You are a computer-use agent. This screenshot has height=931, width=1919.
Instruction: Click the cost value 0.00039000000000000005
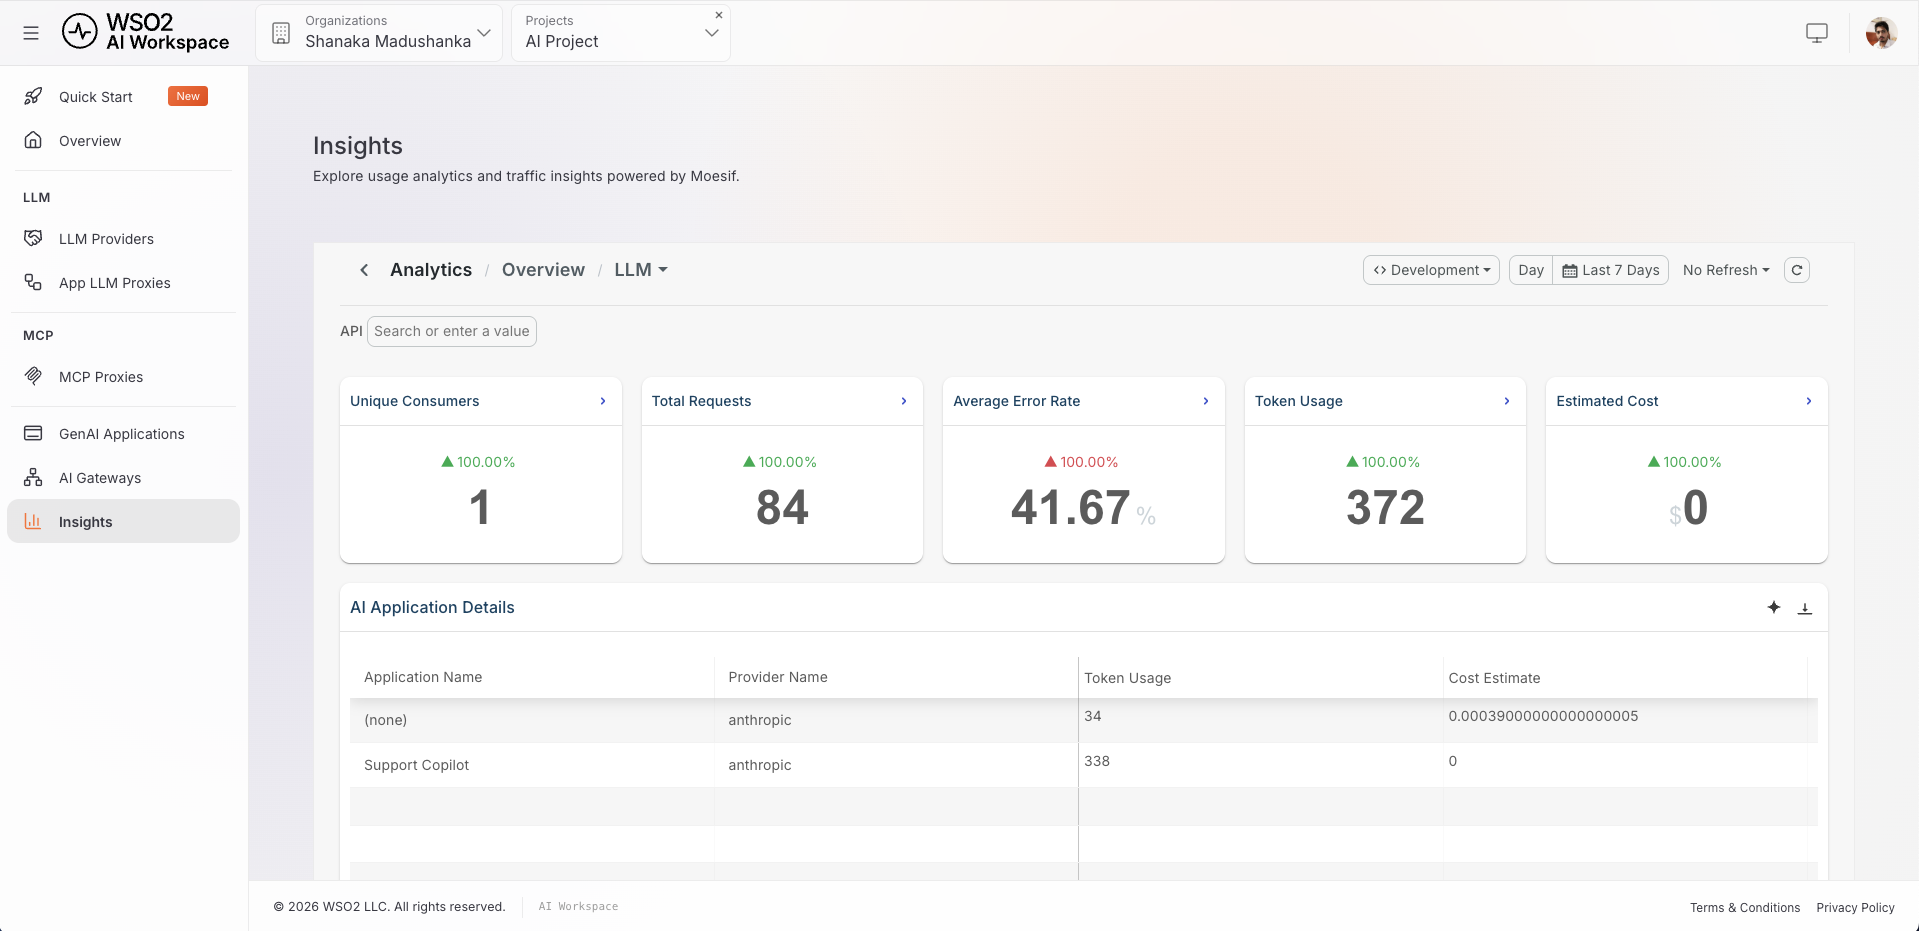pos(1543,716)
